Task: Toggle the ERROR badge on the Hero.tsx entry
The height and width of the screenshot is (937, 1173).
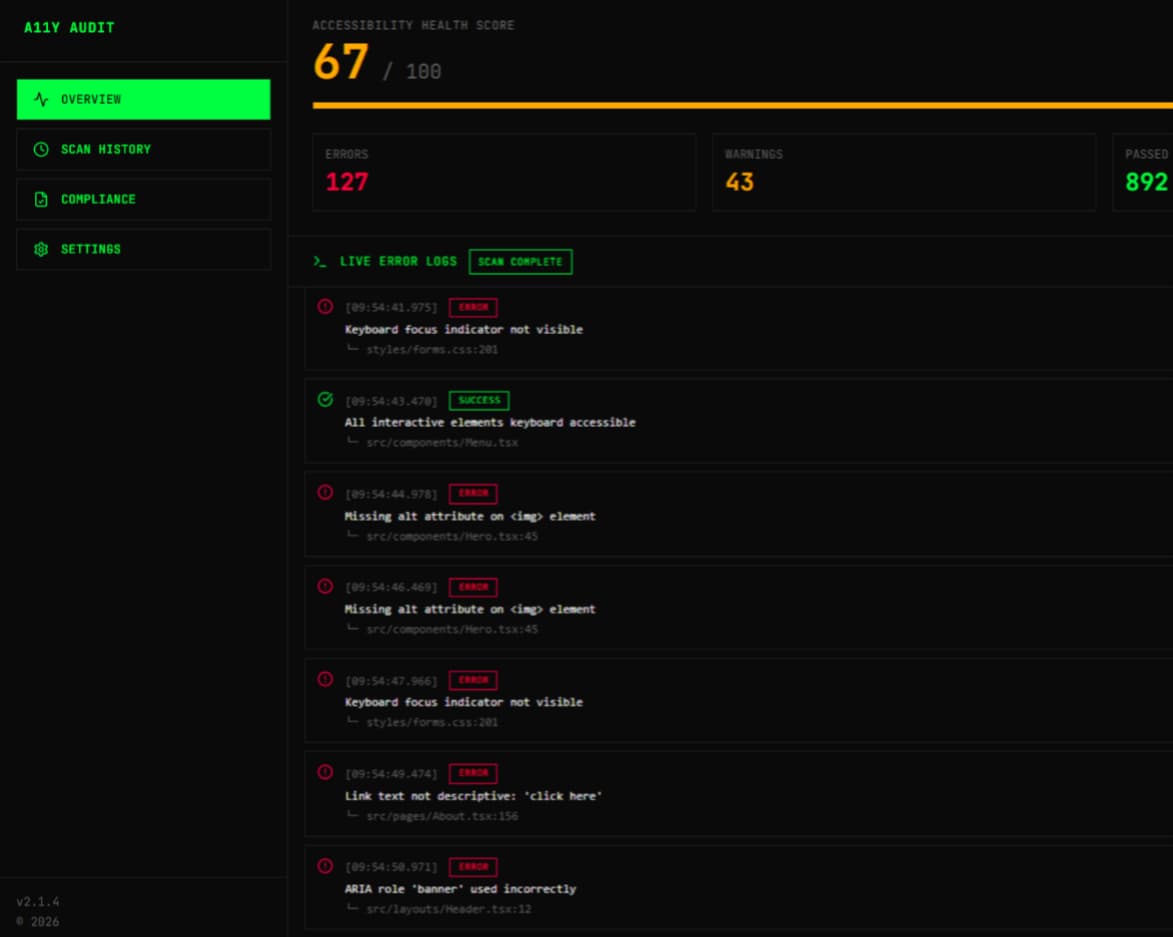Action: point(472,493)
